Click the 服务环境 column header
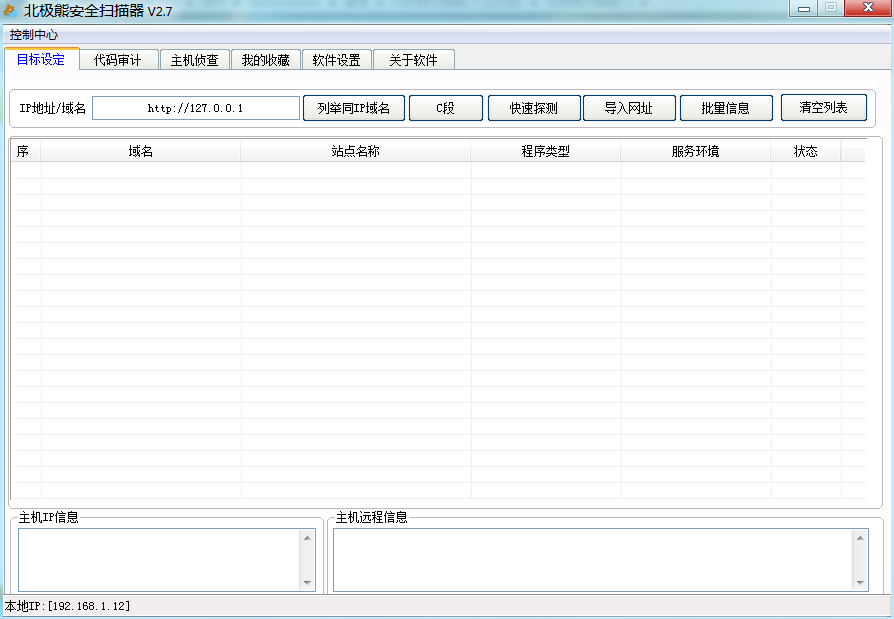This screenshot has width=894, height=619. point(695,152)
